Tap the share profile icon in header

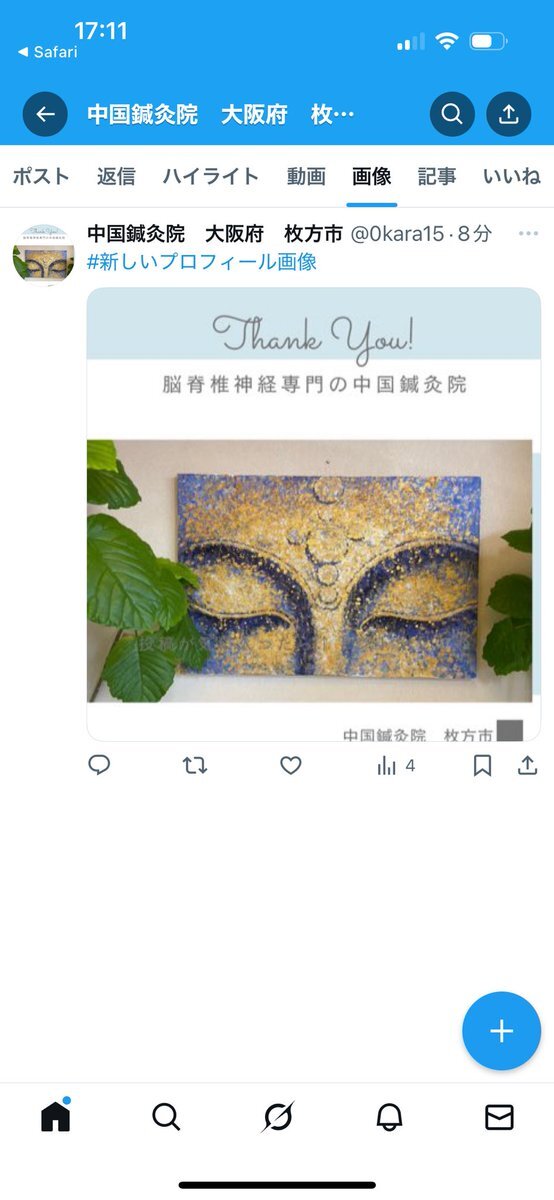point(509,114)
